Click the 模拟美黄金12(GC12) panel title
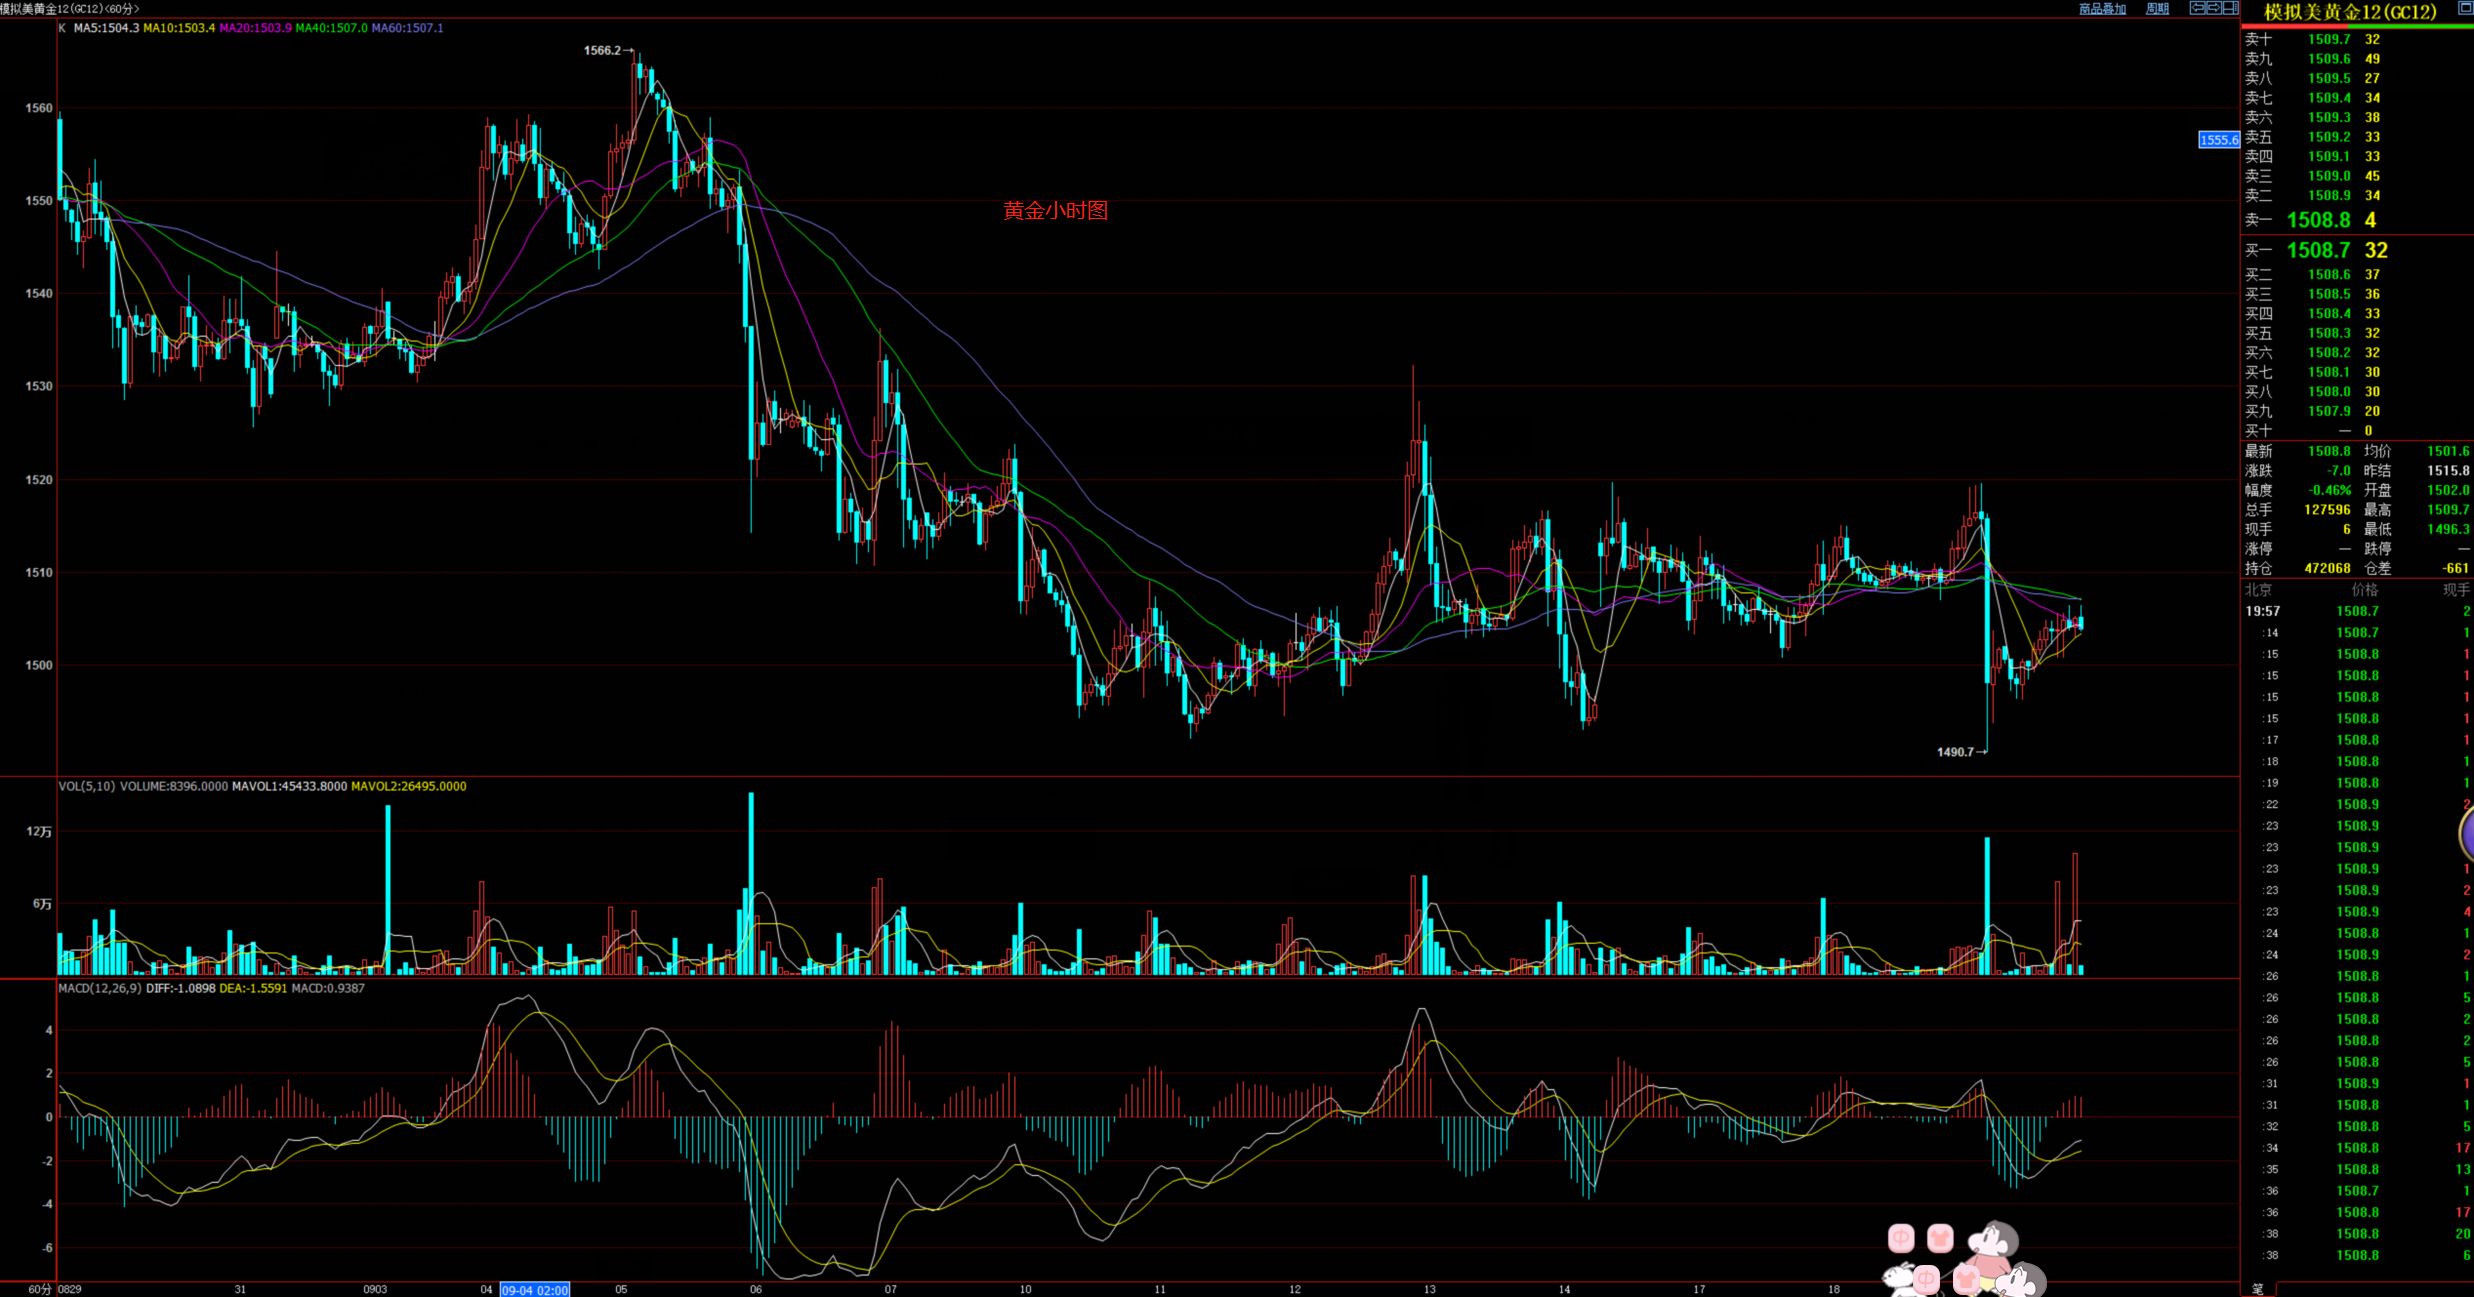2474x1297 pixels. [x=2350, y=12]
